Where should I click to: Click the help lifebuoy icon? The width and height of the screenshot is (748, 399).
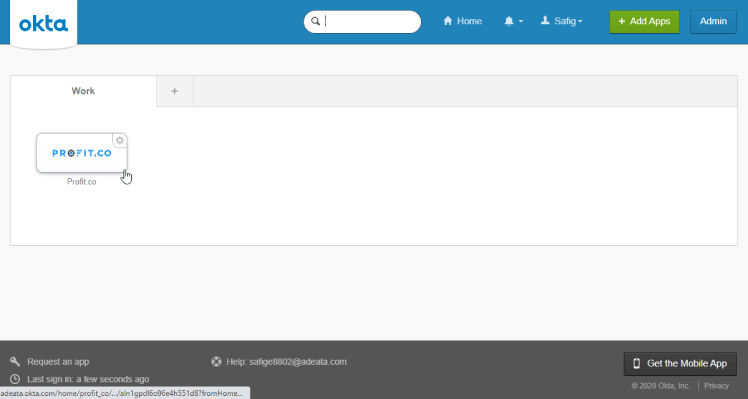click(x=216, y=361)
